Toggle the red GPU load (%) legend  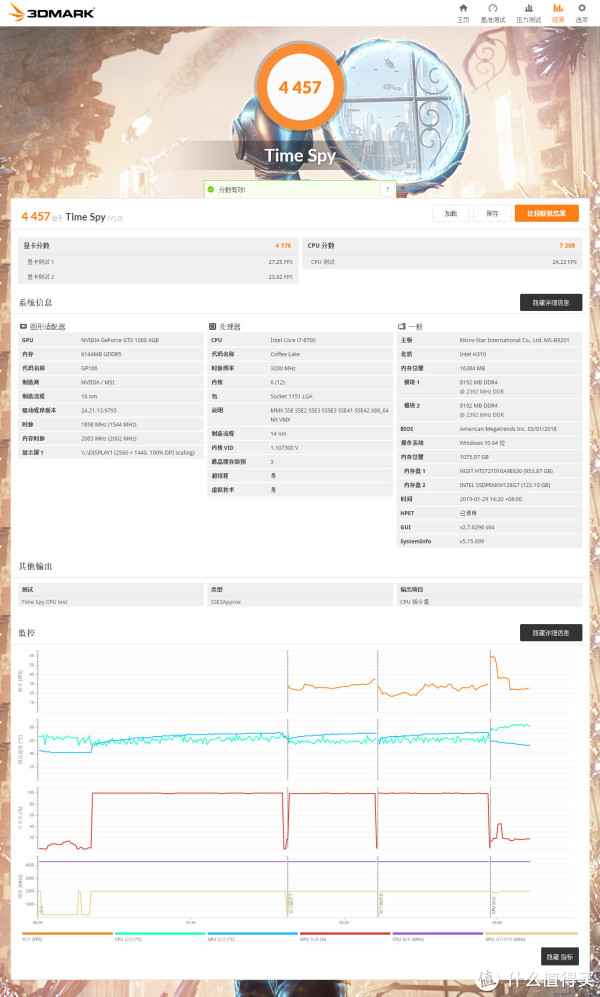(x=344, y=936)
